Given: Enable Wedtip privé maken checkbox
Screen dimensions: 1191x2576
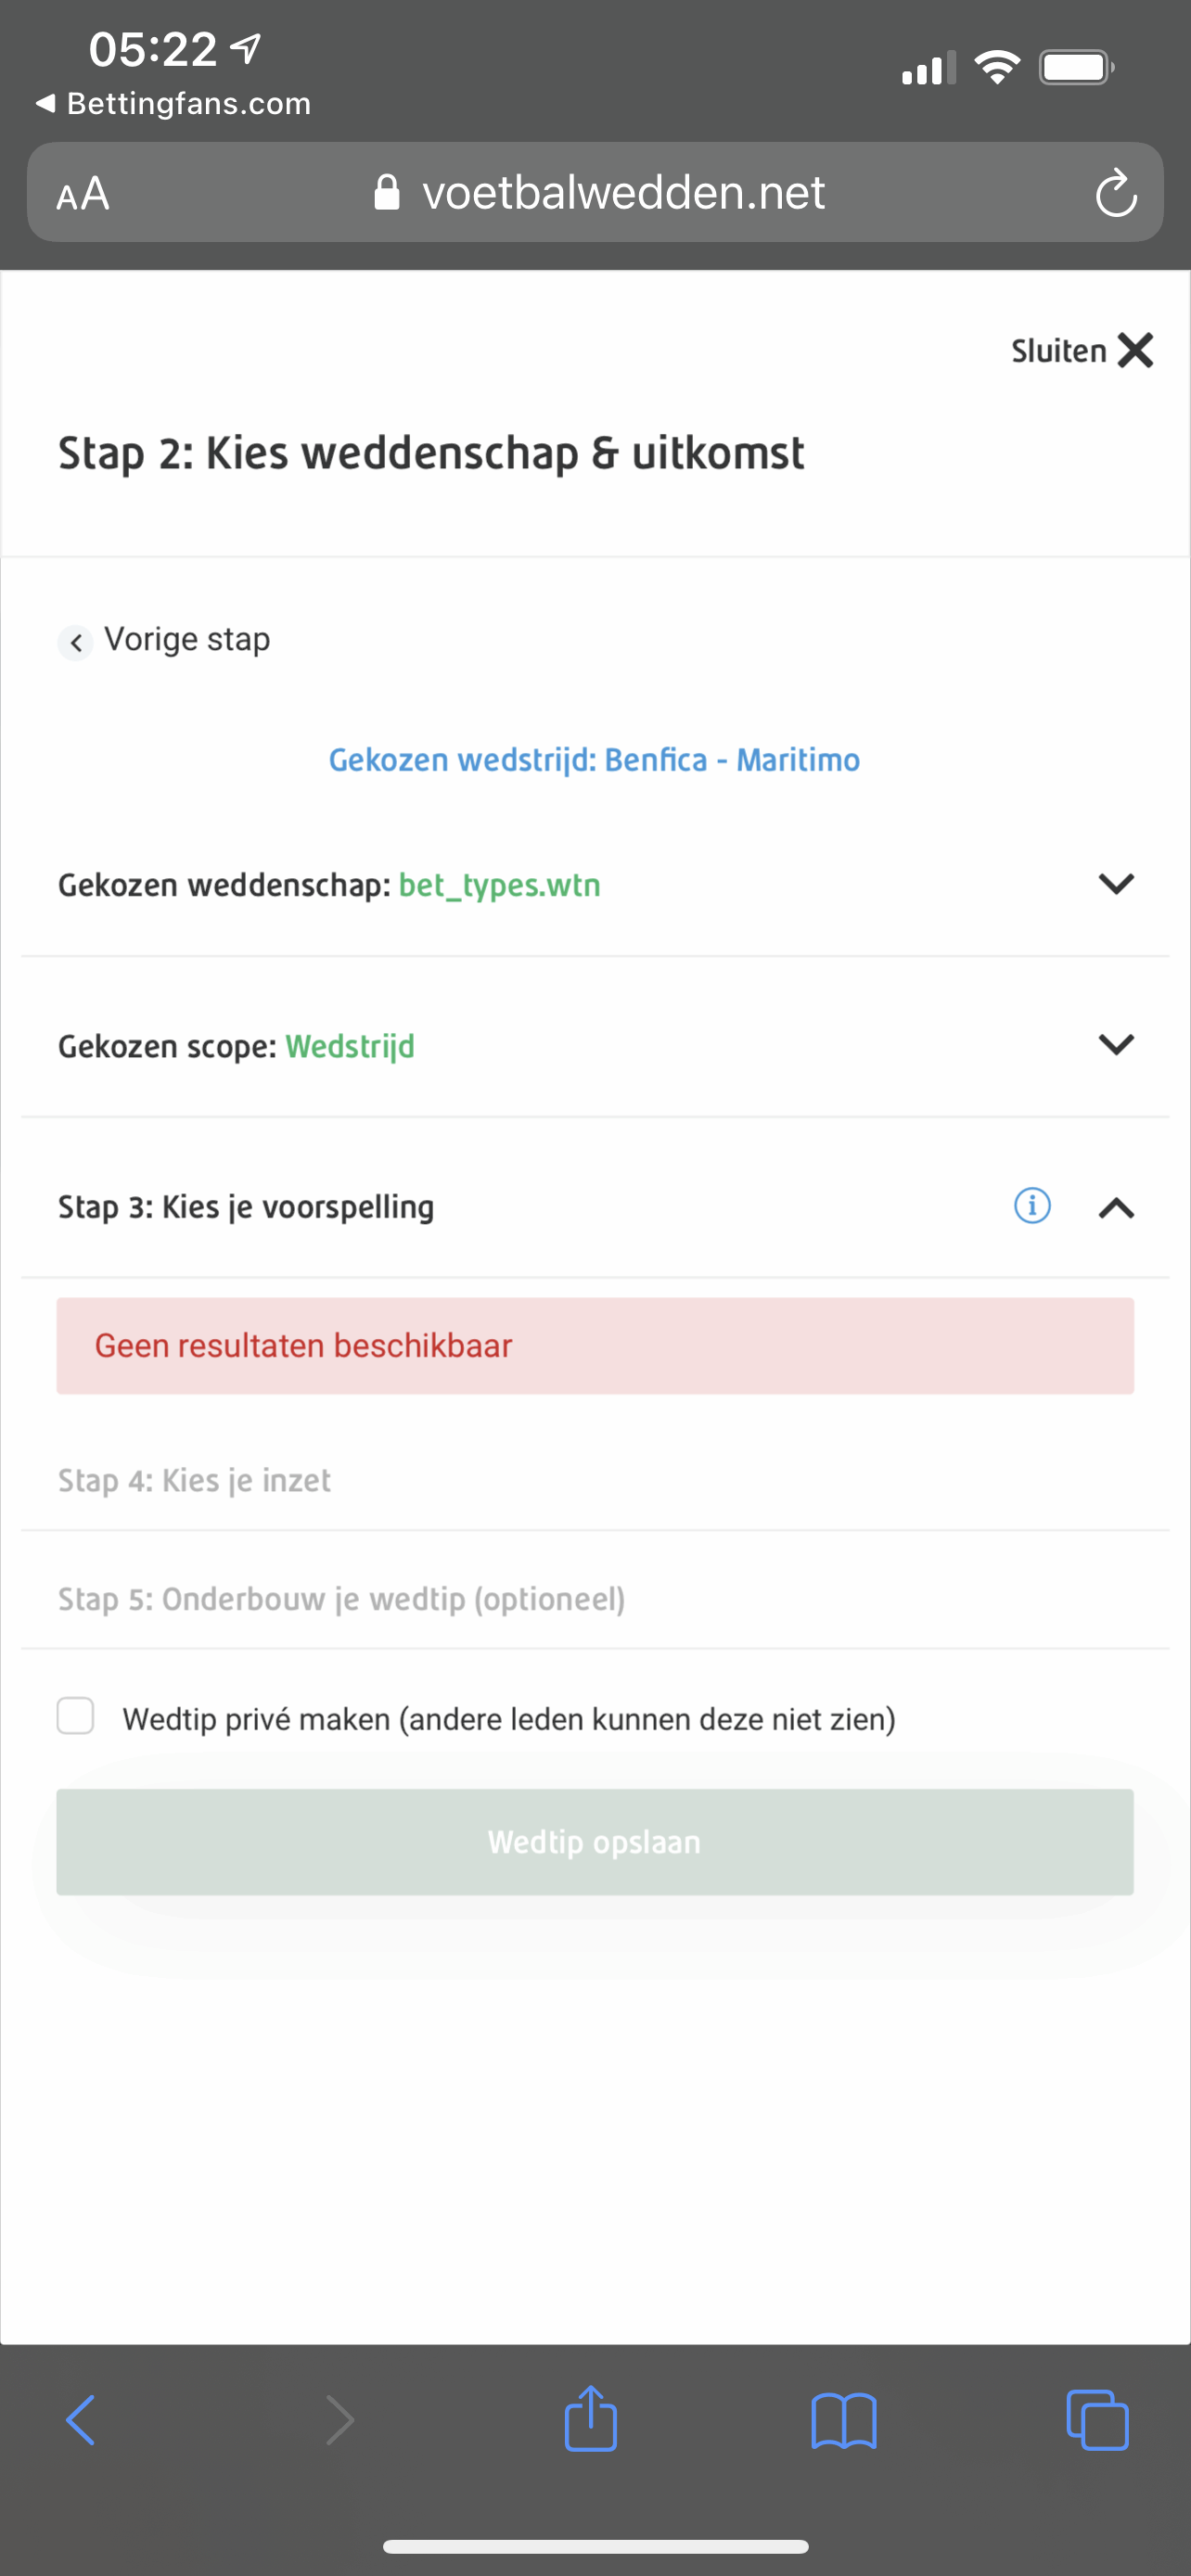Looking at the screenshot, I should (x=76, y=1716).
